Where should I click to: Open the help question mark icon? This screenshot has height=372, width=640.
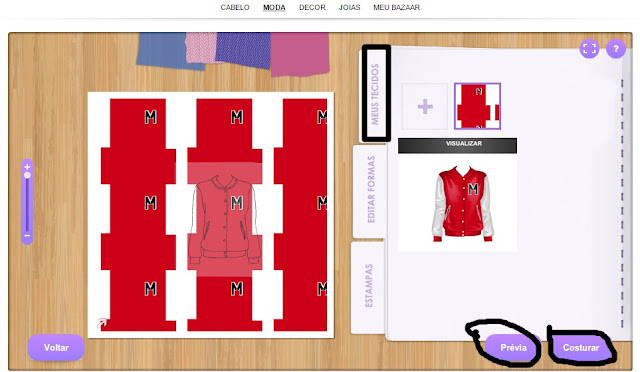(x=616, y=49)
